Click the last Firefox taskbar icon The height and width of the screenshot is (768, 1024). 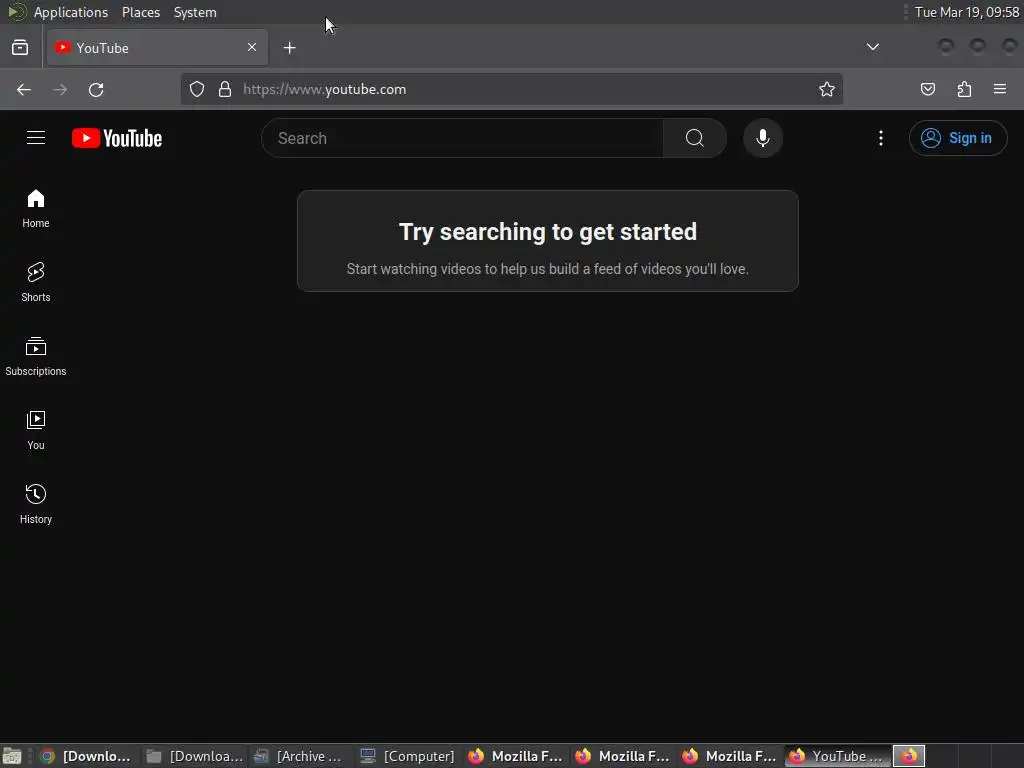909,756
